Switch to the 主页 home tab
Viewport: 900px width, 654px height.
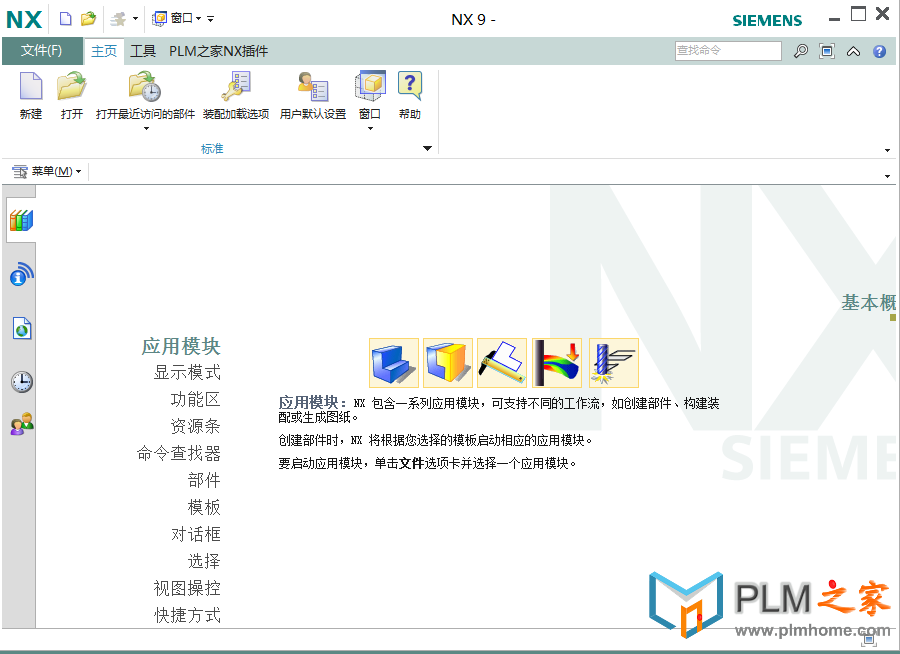point(104,51)
